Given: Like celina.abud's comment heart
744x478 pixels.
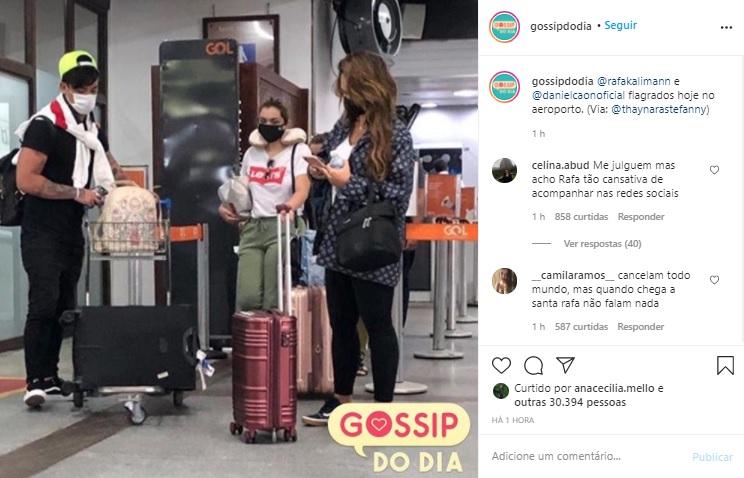Looking at the screenshot, I should [714, 170].
